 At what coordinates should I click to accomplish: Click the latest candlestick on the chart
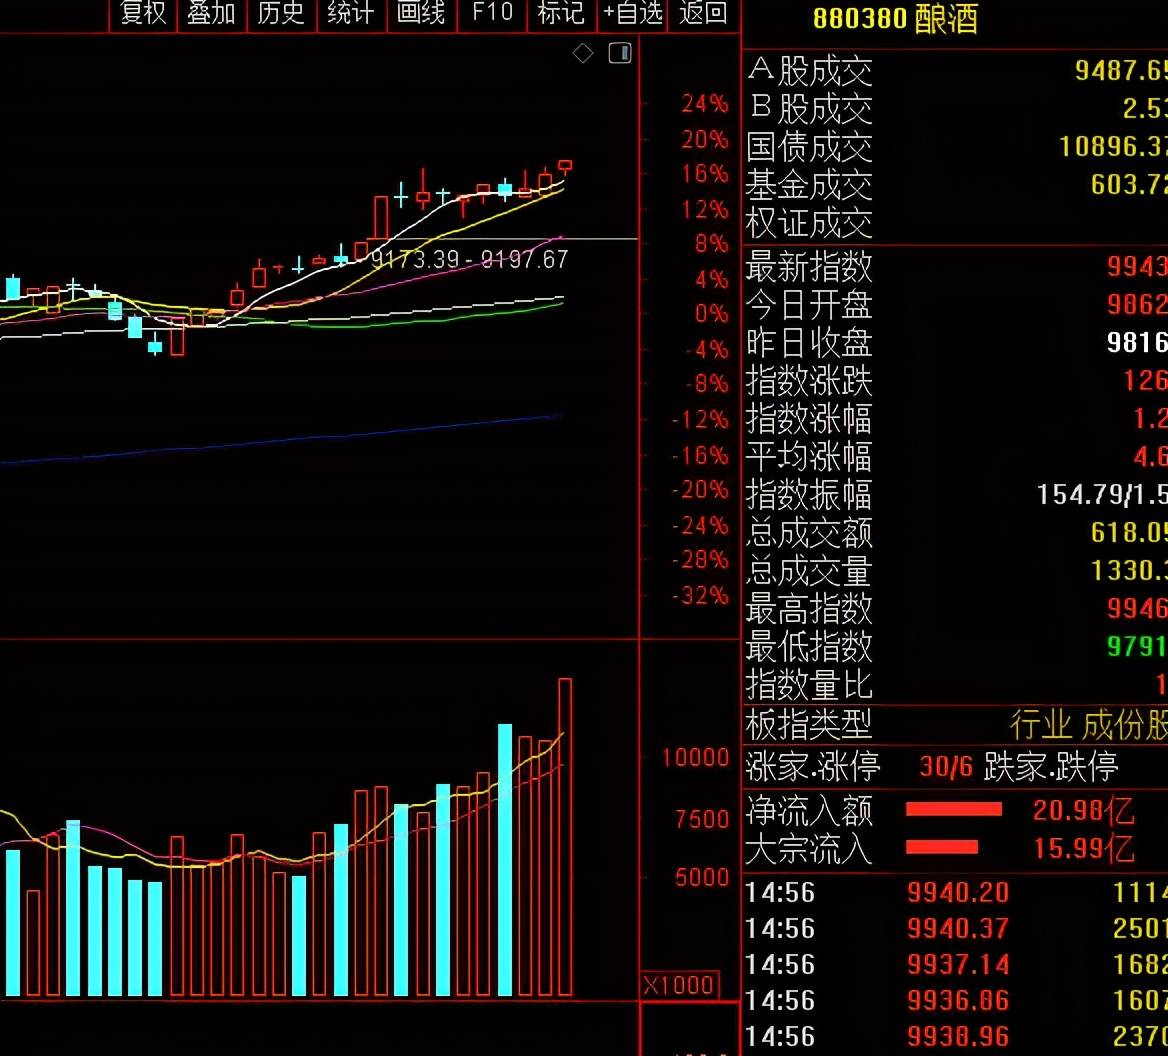coord(565,167)
